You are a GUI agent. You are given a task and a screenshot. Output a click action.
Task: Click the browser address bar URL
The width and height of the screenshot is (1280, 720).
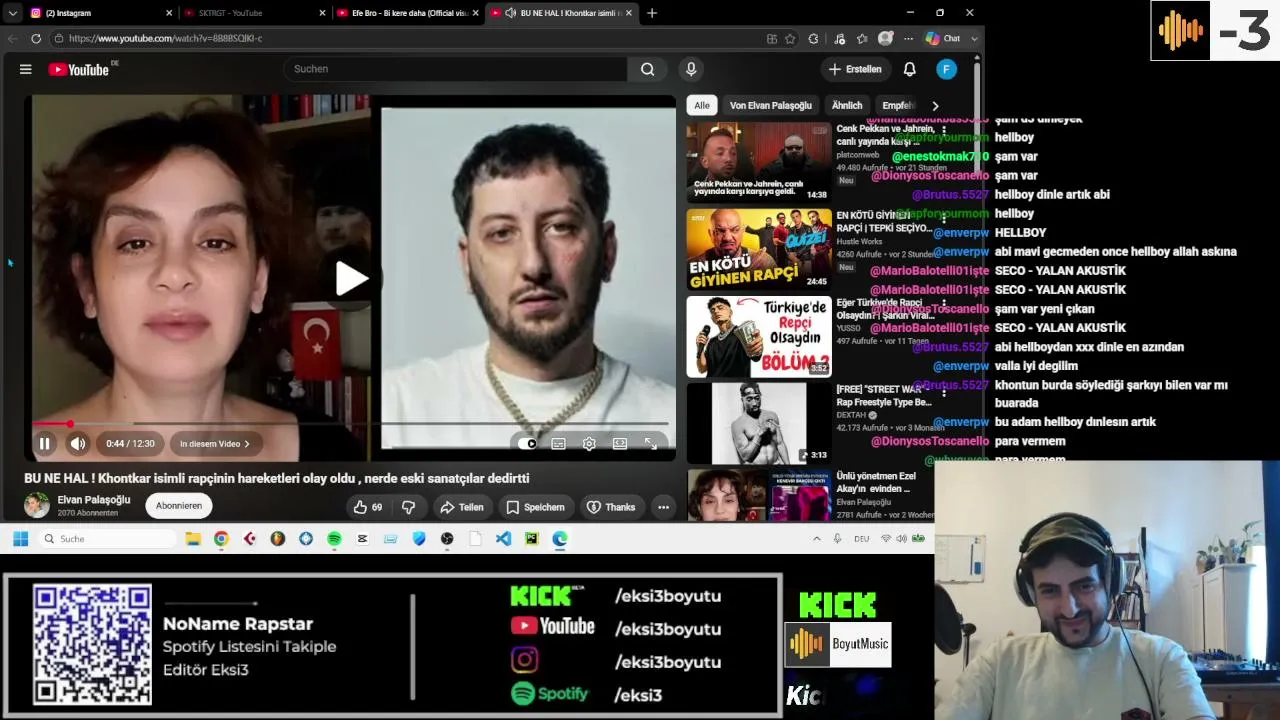pyautogui.click(x=165, y=38)
